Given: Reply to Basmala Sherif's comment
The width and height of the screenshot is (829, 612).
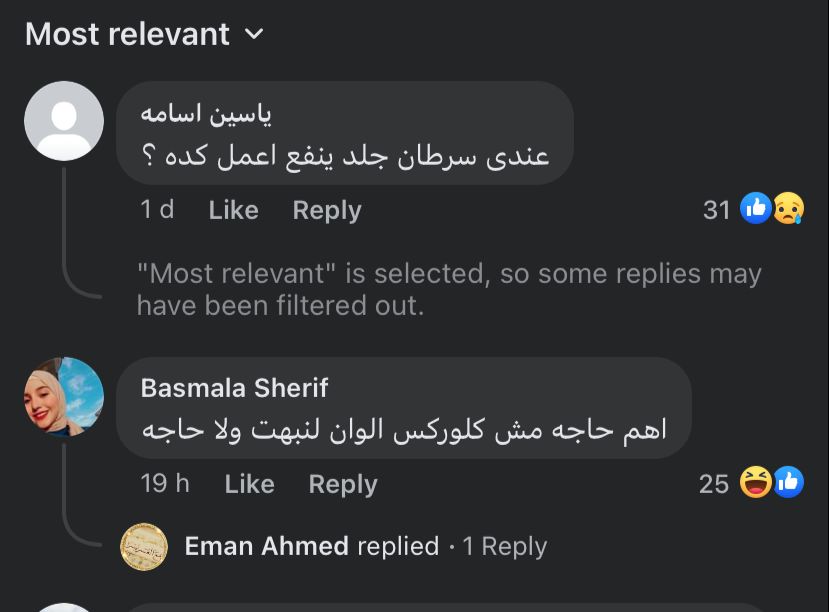Looking at the screenshot, I should (x=343, y=484).
